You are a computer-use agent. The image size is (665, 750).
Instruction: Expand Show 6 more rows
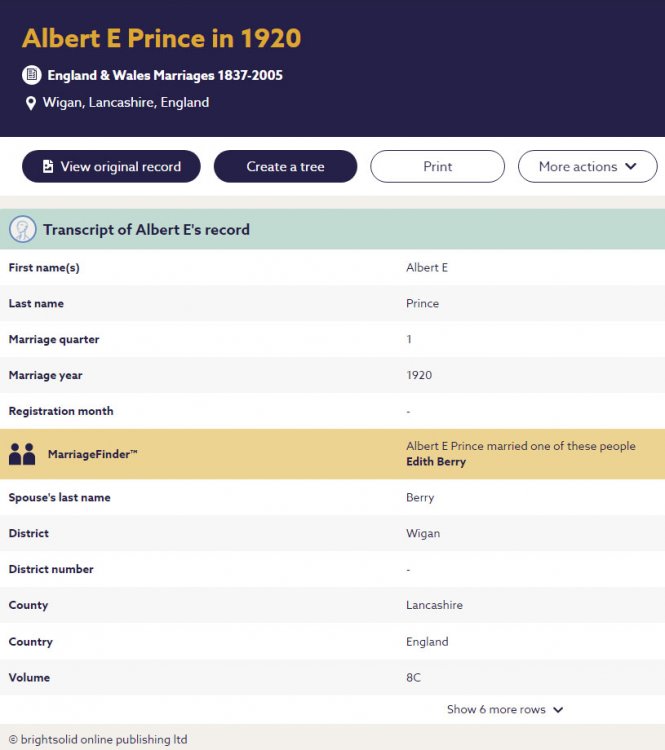point(496,709)
